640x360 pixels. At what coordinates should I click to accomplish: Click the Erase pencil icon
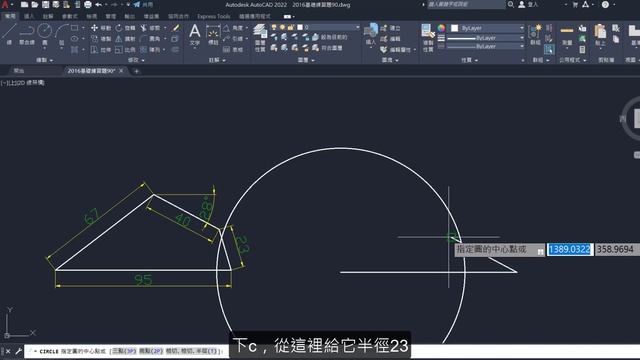pos(176,28)
